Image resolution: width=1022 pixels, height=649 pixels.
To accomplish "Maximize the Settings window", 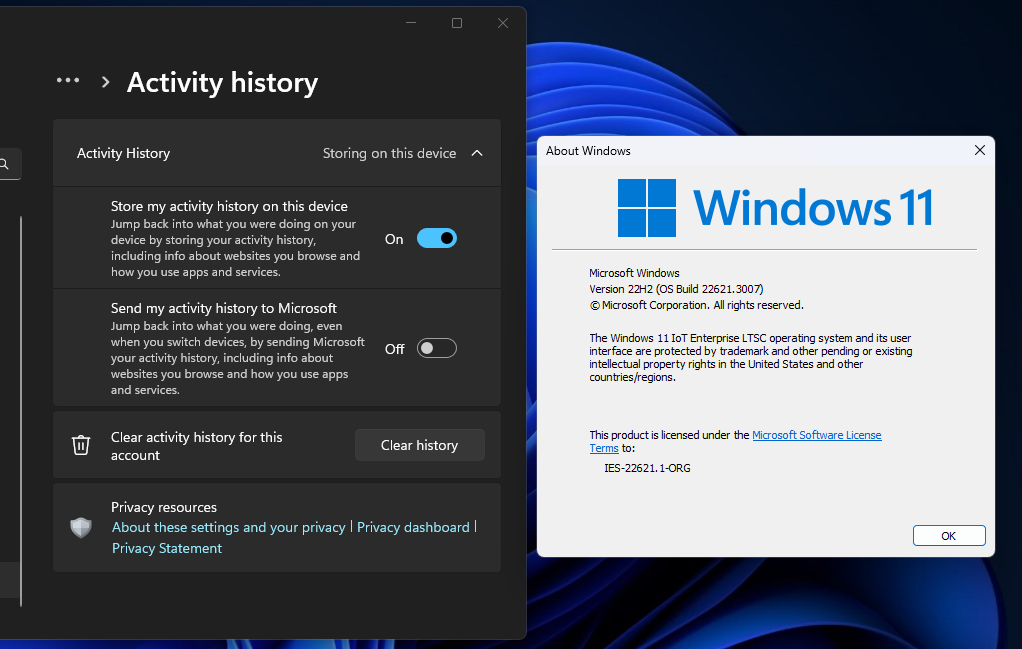I will (457, 23).
